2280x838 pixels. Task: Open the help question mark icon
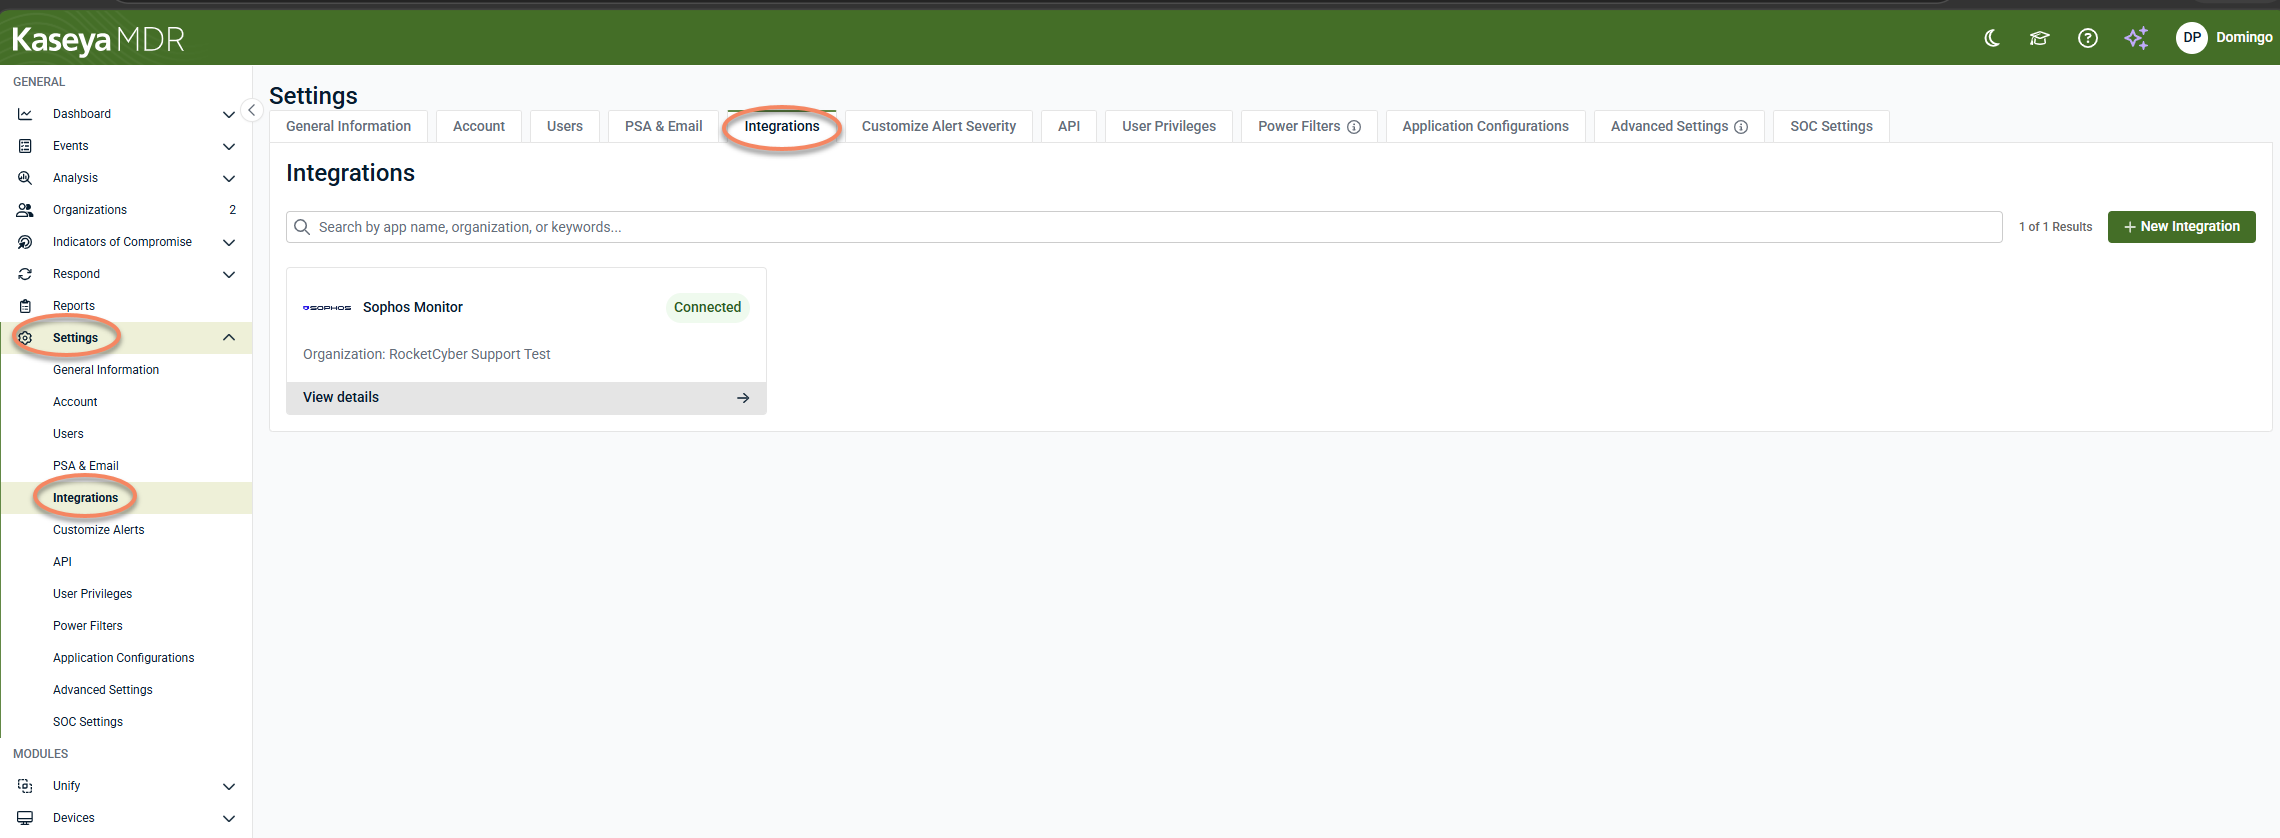click(2088, 38)
